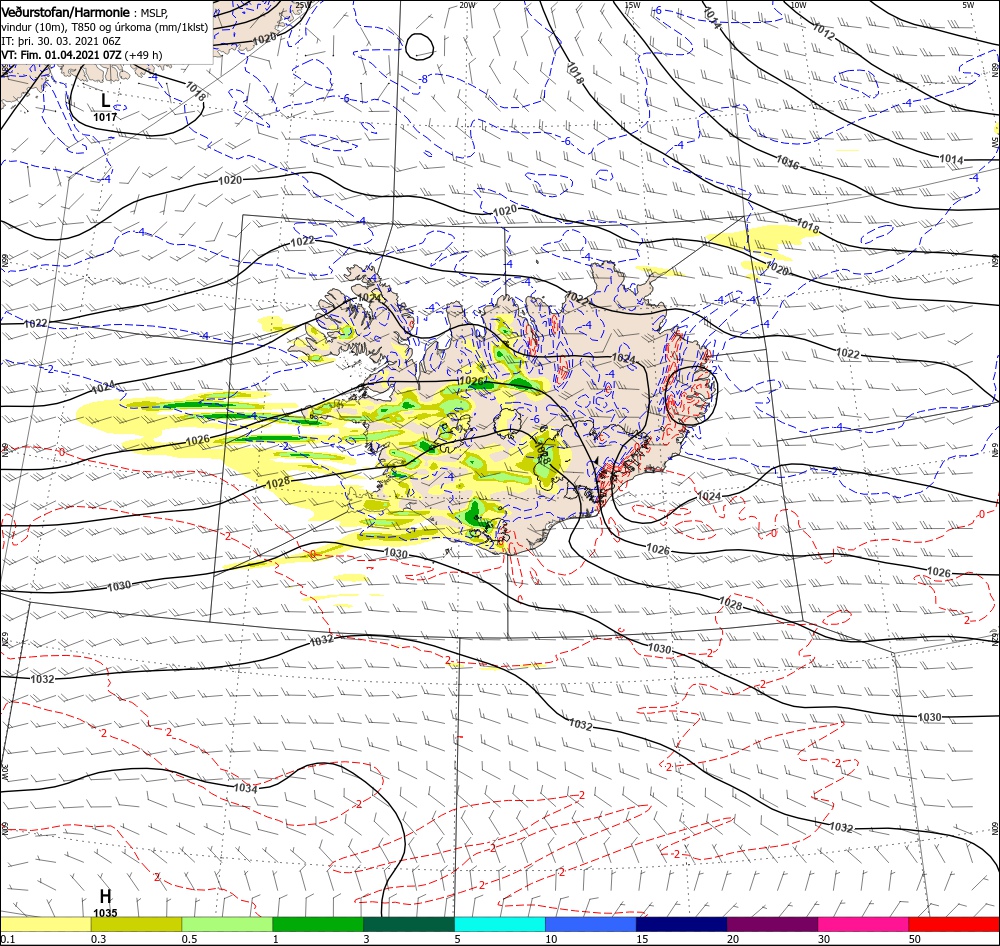Click the '(+49 h)' forecast offset text
Viewport: 1000px width, 946px height.
pos(143,55)
